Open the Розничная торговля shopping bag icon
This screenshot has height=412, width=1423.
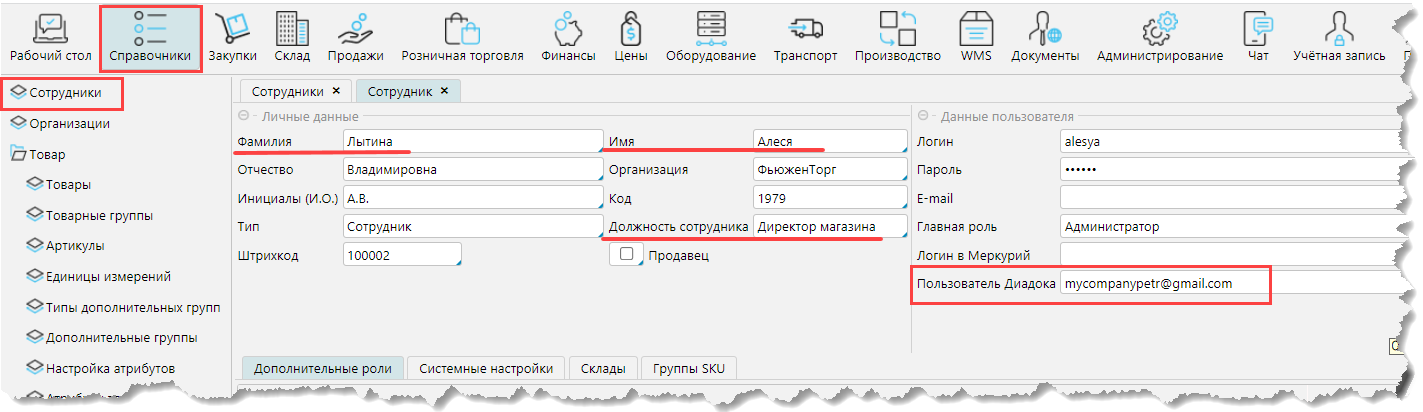462,29
